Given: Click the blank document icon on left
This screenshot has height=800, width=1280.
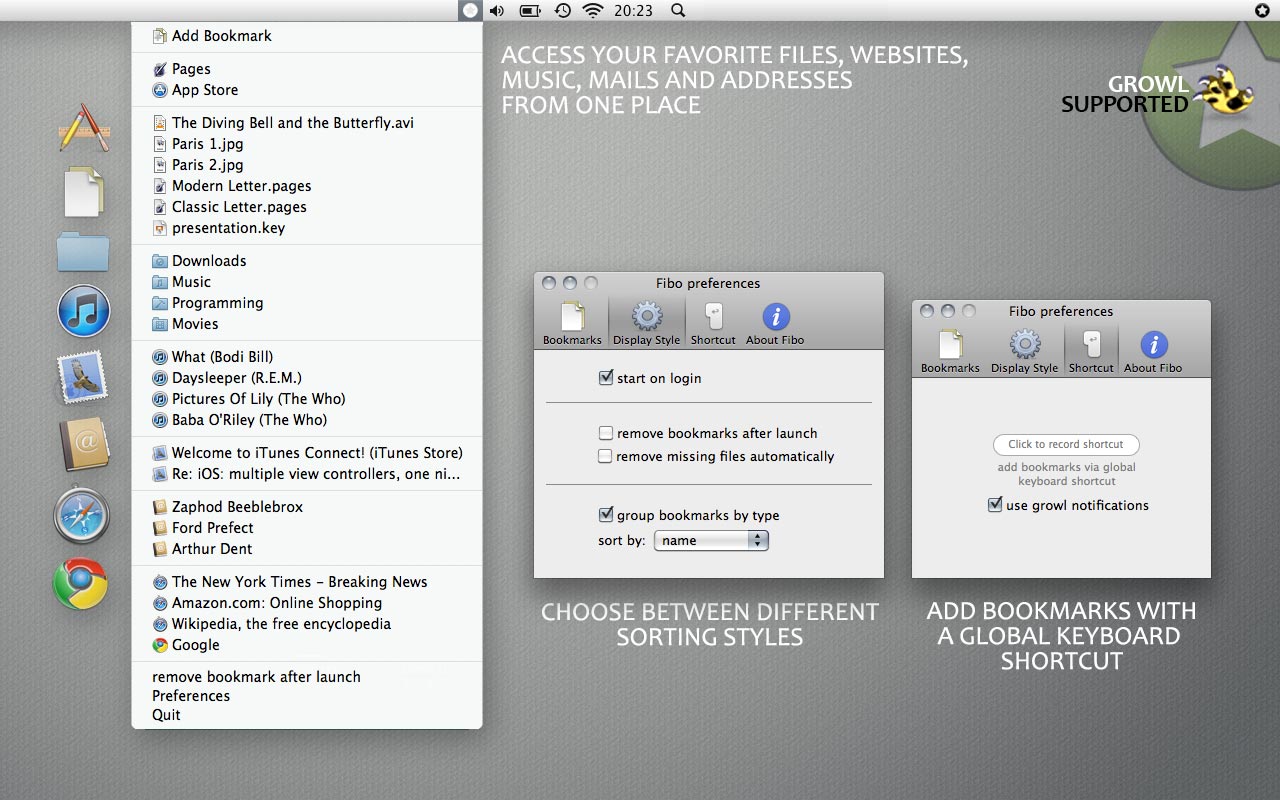Looking at the screenshot, I should (84, 191).
